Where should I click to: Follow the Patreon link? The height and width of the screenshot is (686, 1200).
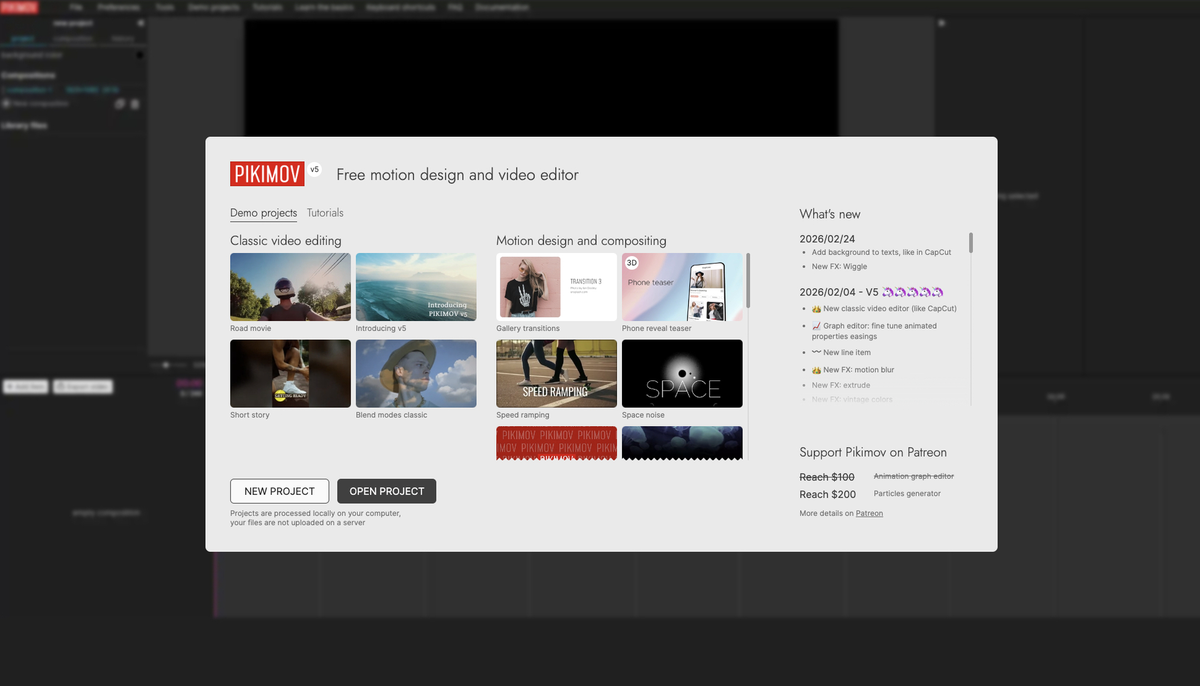(x=869, y=513)
